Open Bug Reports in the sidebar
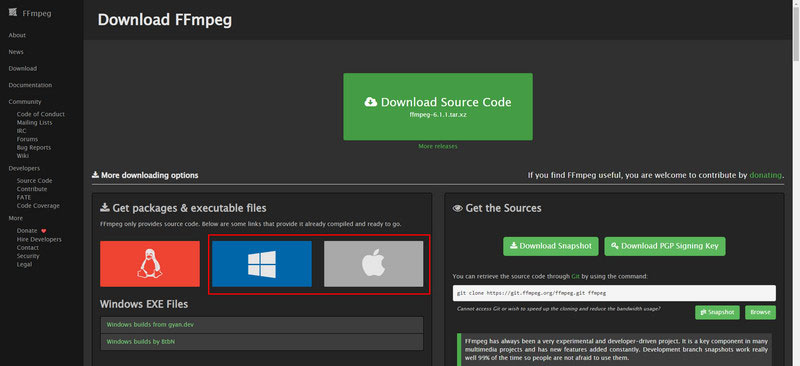The image size is (800, 366). (x=34, y=148)
